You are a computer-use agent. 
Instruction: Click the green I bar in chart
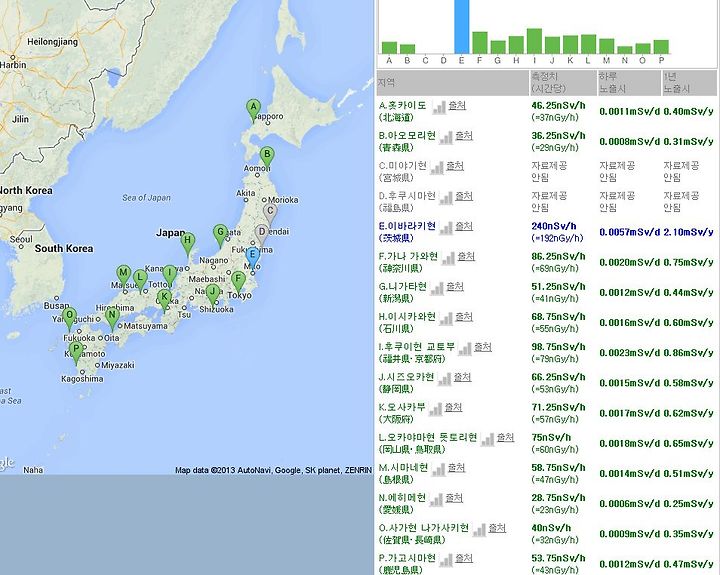coord(534,41)
